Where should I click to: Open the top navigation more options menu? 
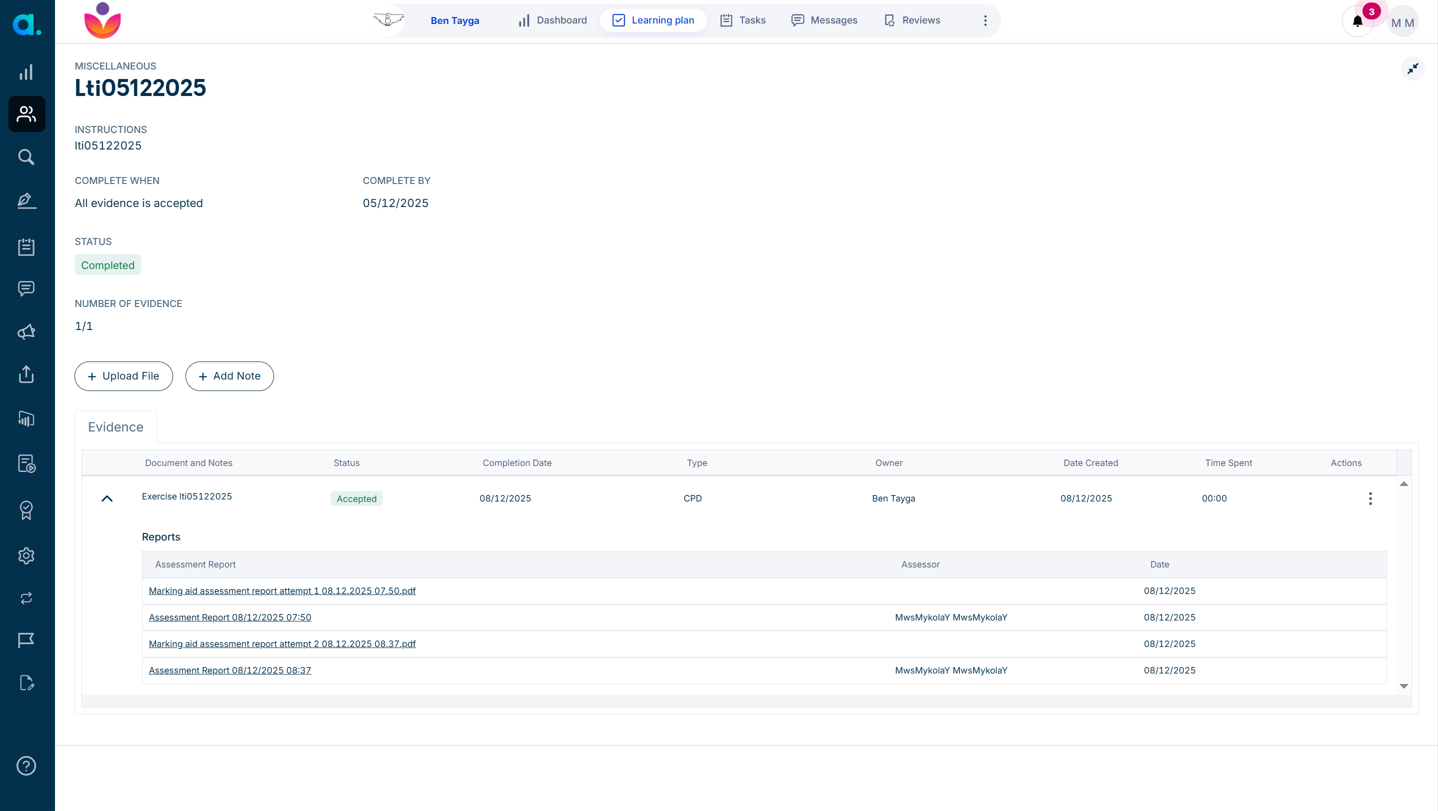click(985, 20)
